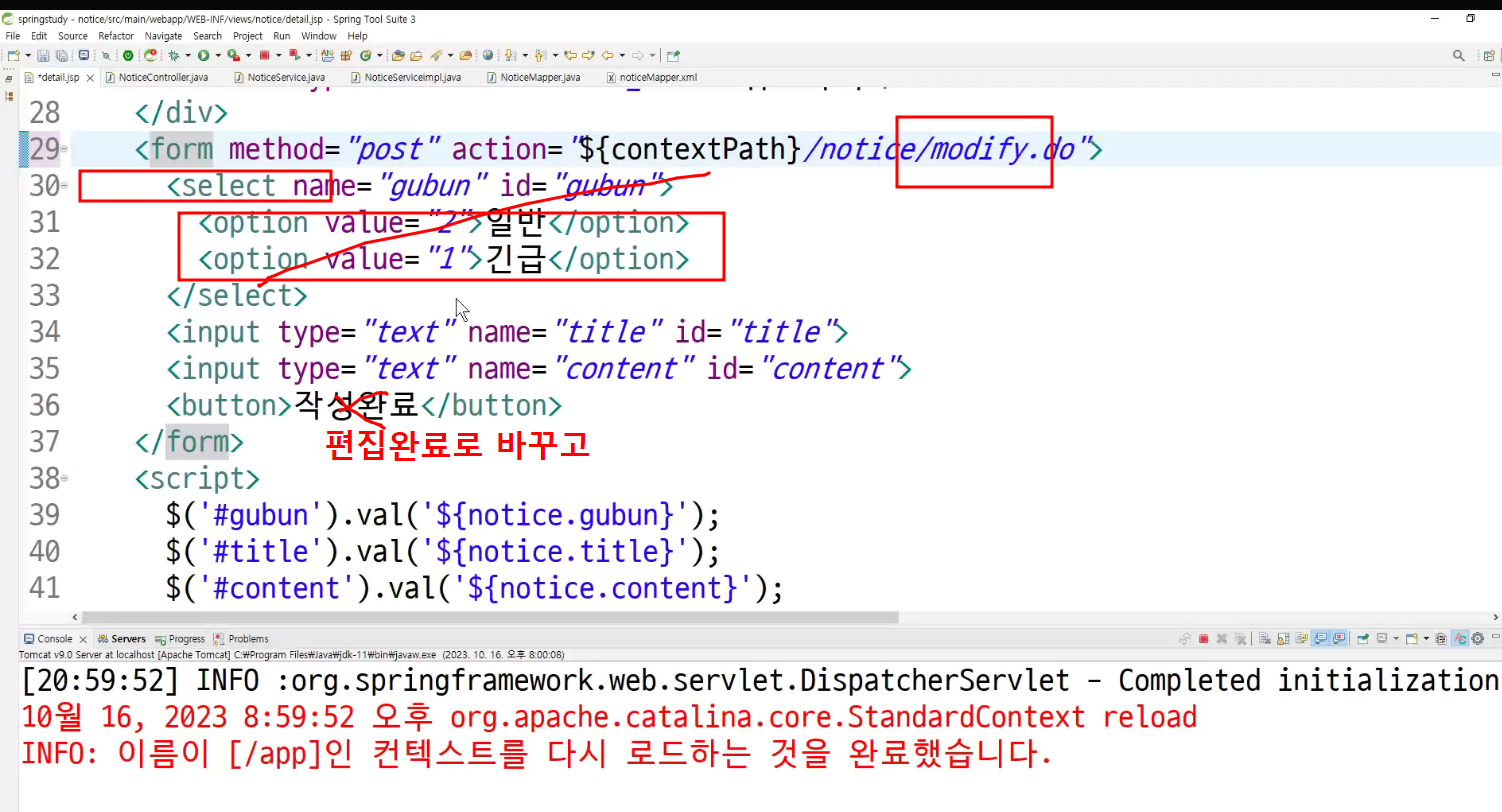This screenshot has height=812, width=1502.
Task: Switch to the Servers tab
Action: (121, 639)
